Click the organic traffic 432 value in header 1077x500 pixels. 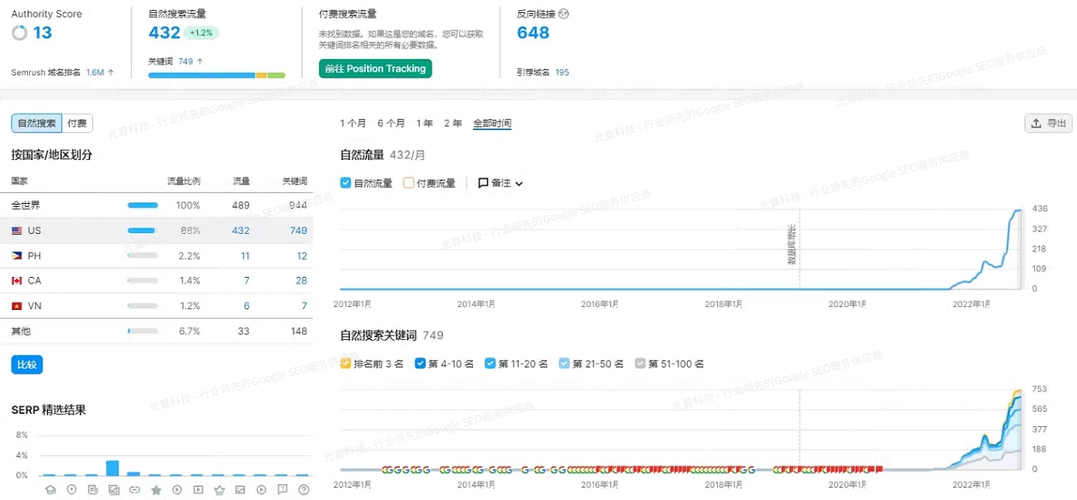[164, 32]
